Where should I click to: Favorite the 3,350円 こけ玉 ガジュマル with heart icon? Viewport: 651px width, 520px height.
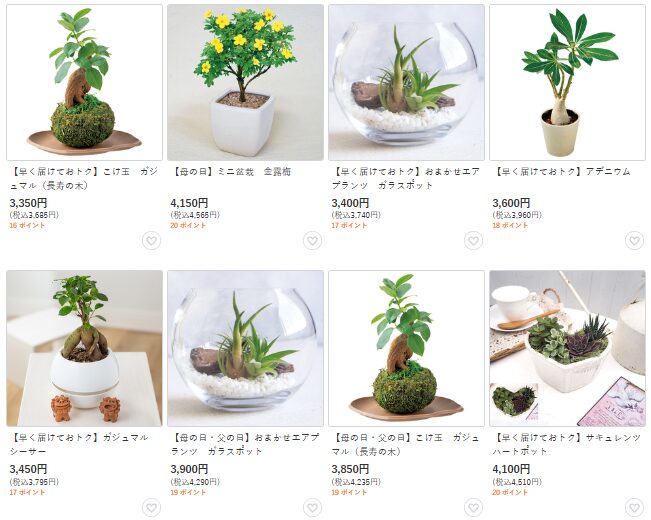coord(152,241)
